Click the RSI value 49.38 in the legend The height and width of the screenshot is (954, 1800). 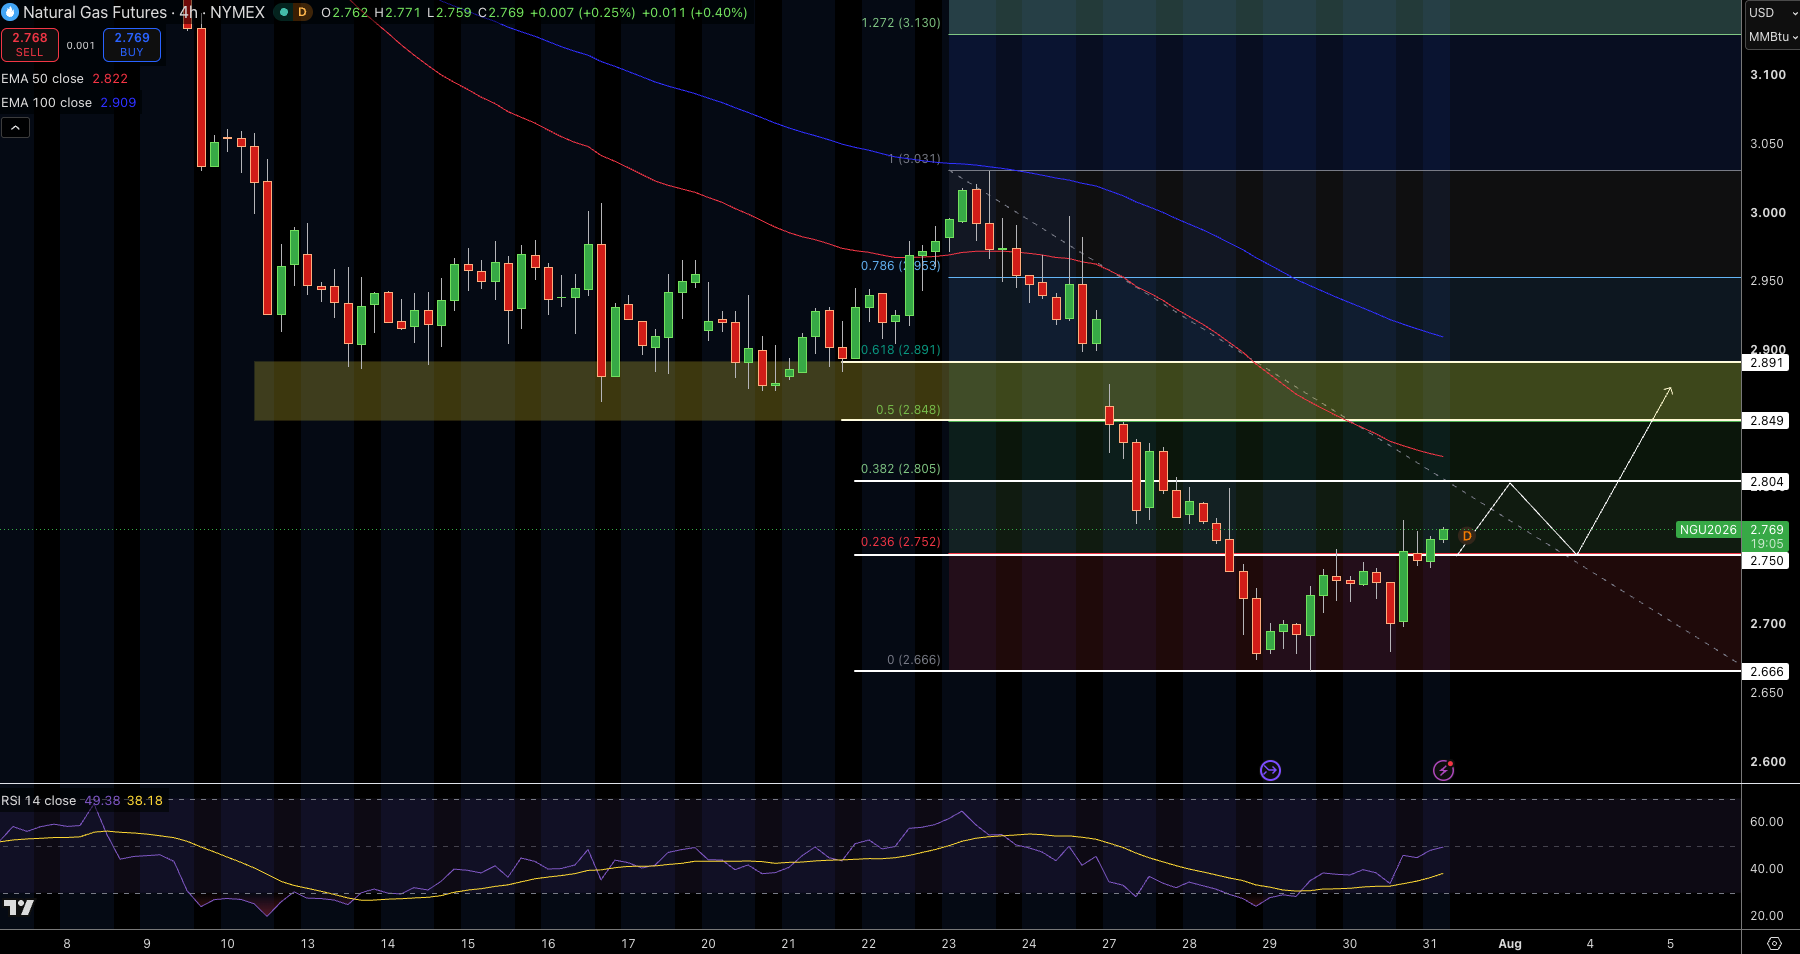102,801
